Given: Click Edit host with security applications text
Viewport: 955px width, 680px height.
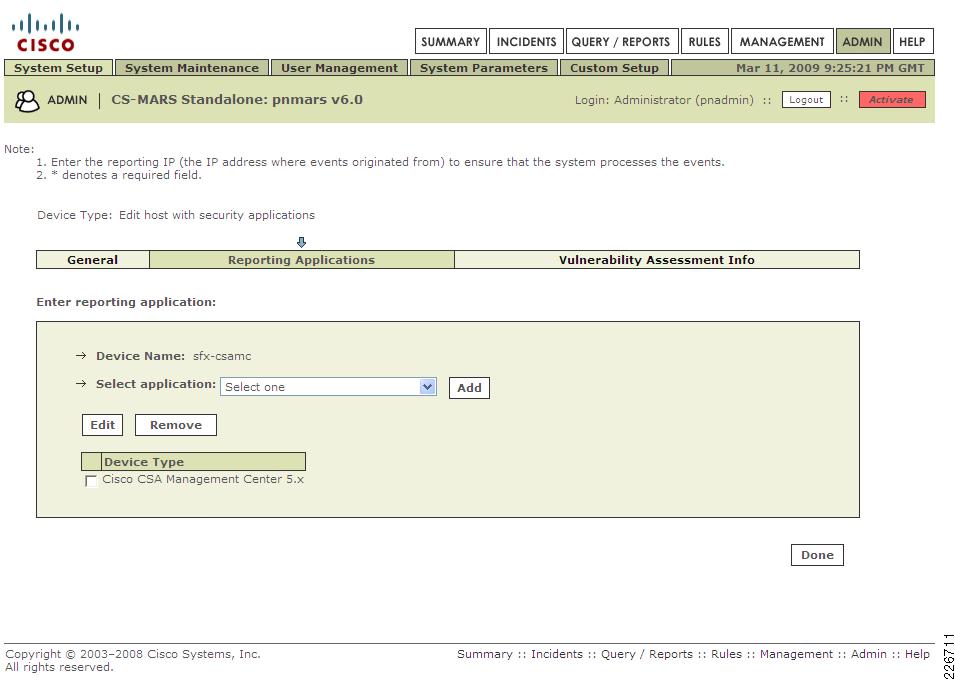Looking at the screenshot, I should click(x=217, y=215).
